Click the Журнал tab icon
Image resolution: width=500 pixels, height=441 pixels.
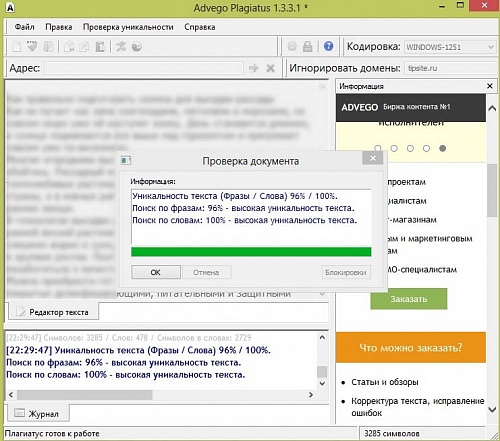[20, 413]
